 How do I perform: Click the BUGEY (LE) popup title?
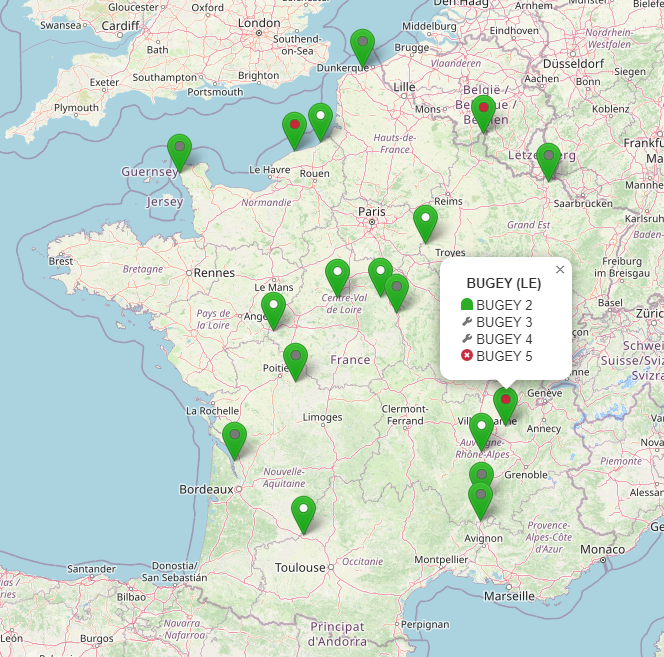[x=504, y=283]
